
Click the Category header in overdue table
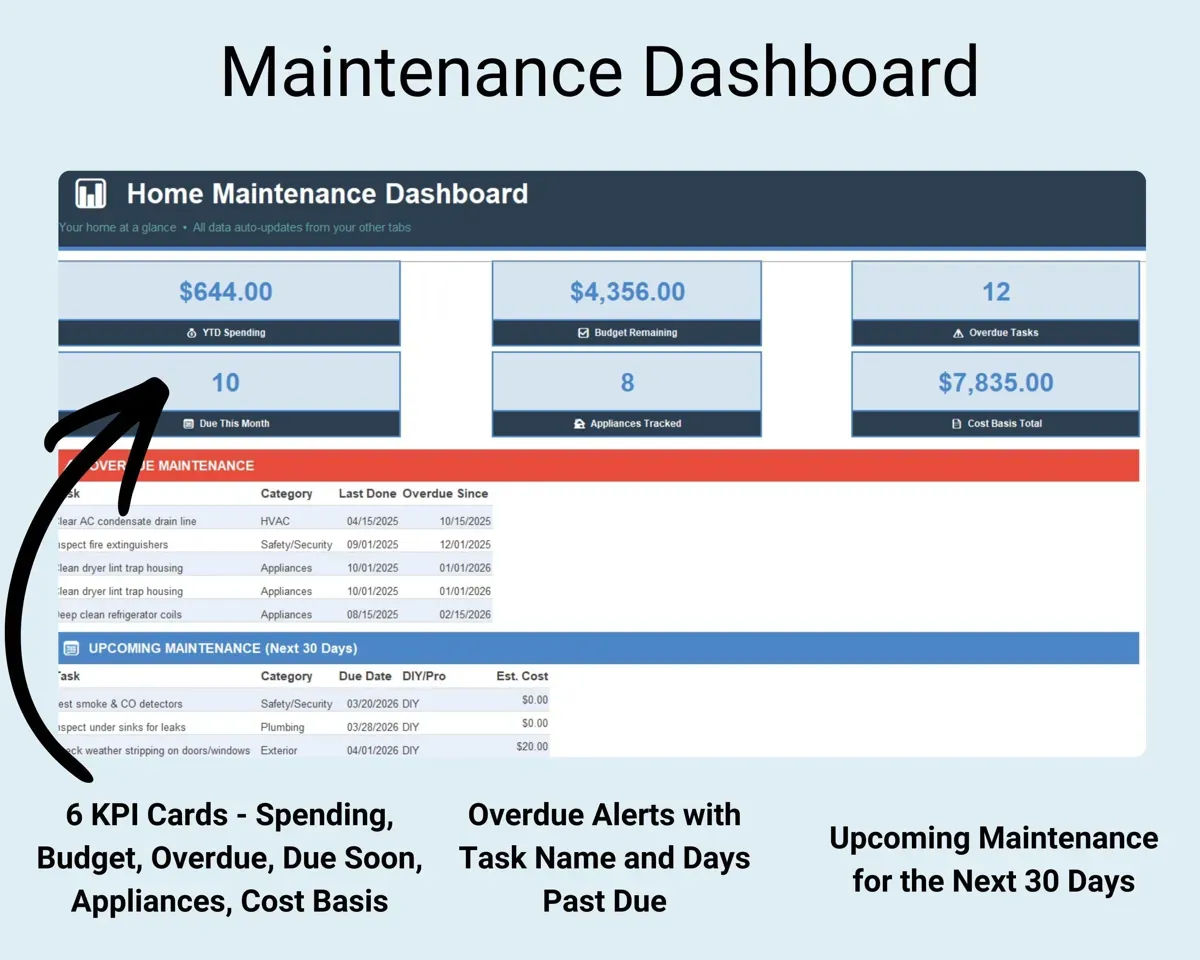pos(286,494)
